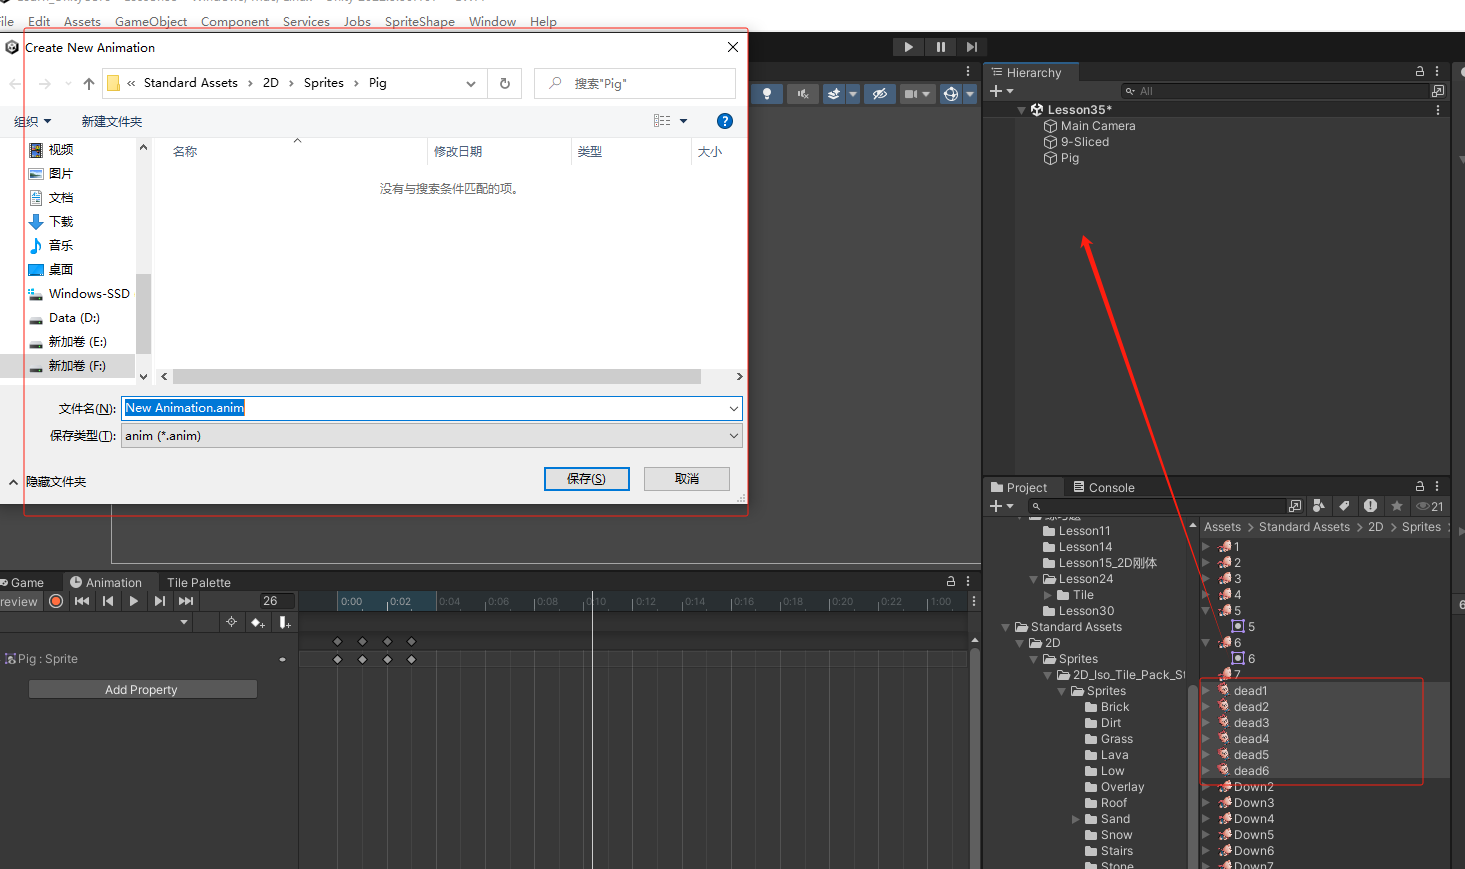The image size is (1465, 869).
Task: Click the Project log entries exclamation icon
Action: point(1370,506)
